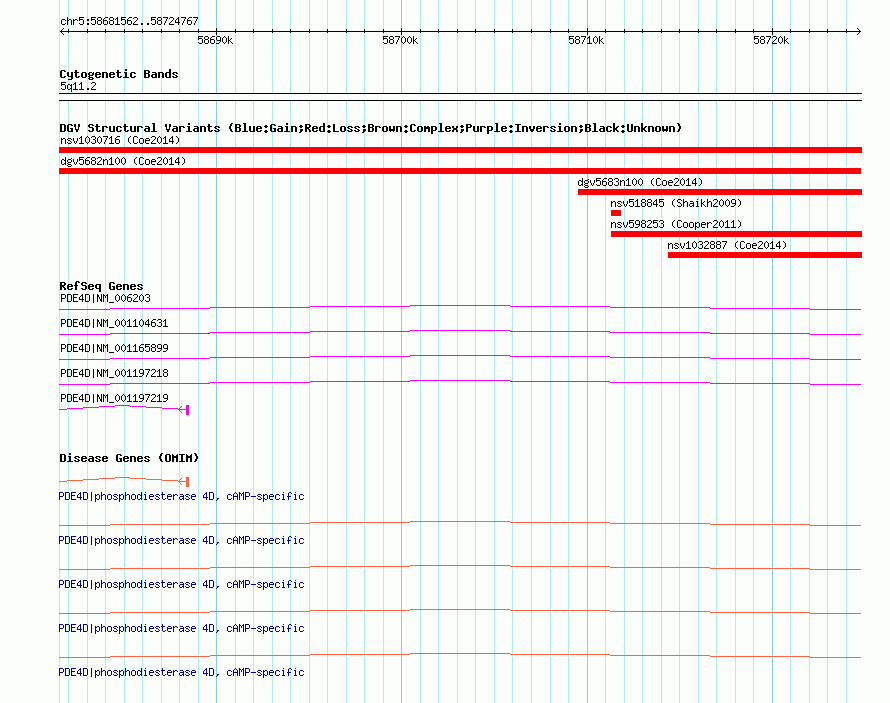Select the red loss bar for dgv5682n100
The width and height of the screenshot is (890, 703).
(460, 171)
